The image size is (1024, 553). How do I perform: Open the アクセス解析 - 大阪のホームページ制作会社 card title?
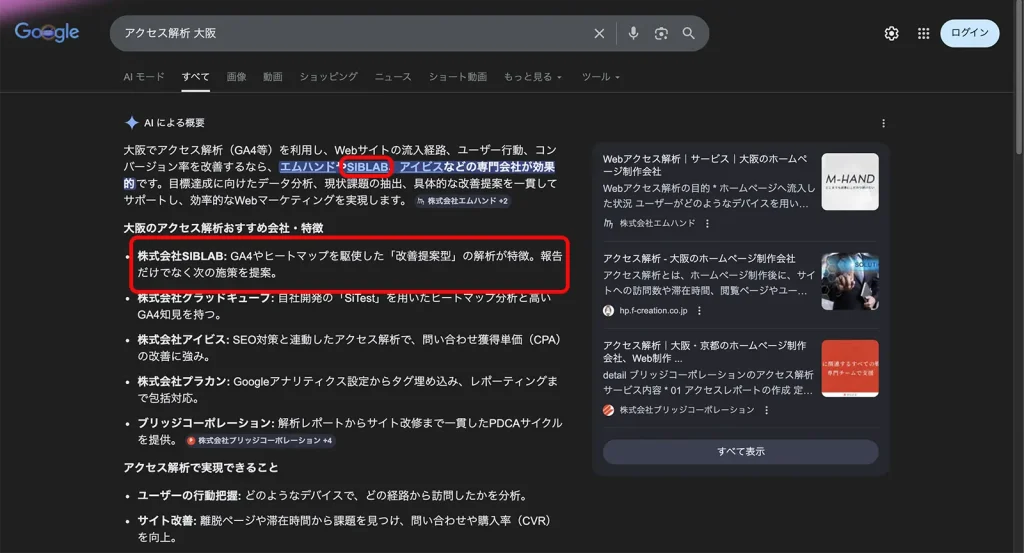tap(699, 259)
